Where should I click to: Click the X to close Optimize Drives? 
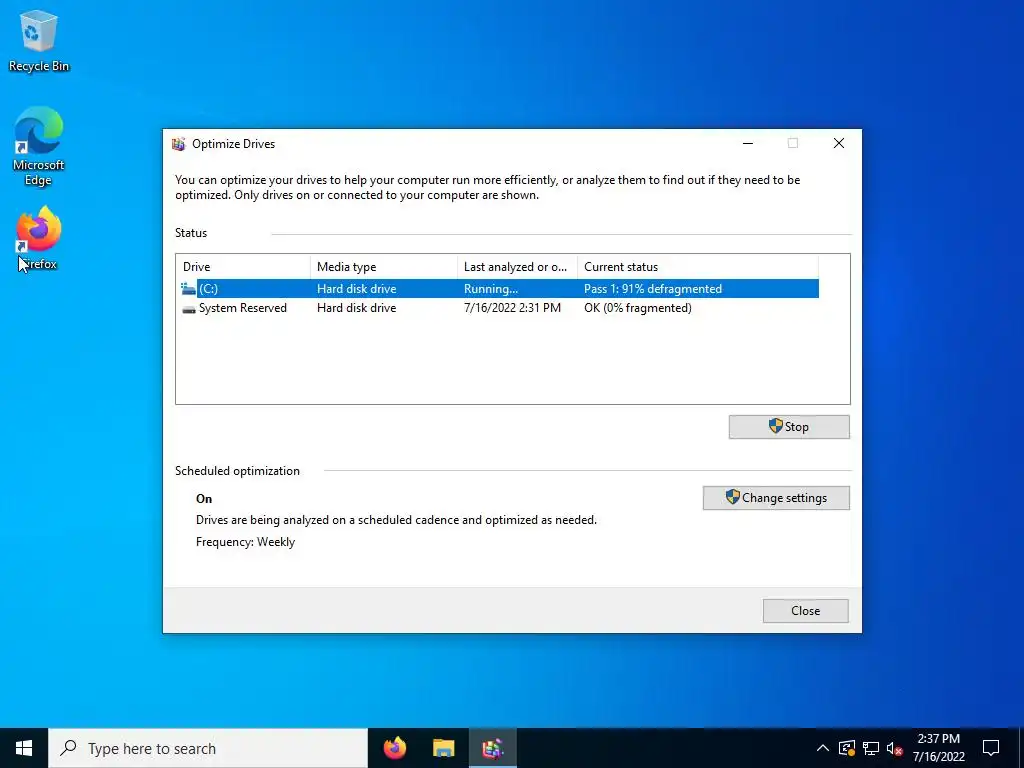pyautogui.click(x=839, y=144)
